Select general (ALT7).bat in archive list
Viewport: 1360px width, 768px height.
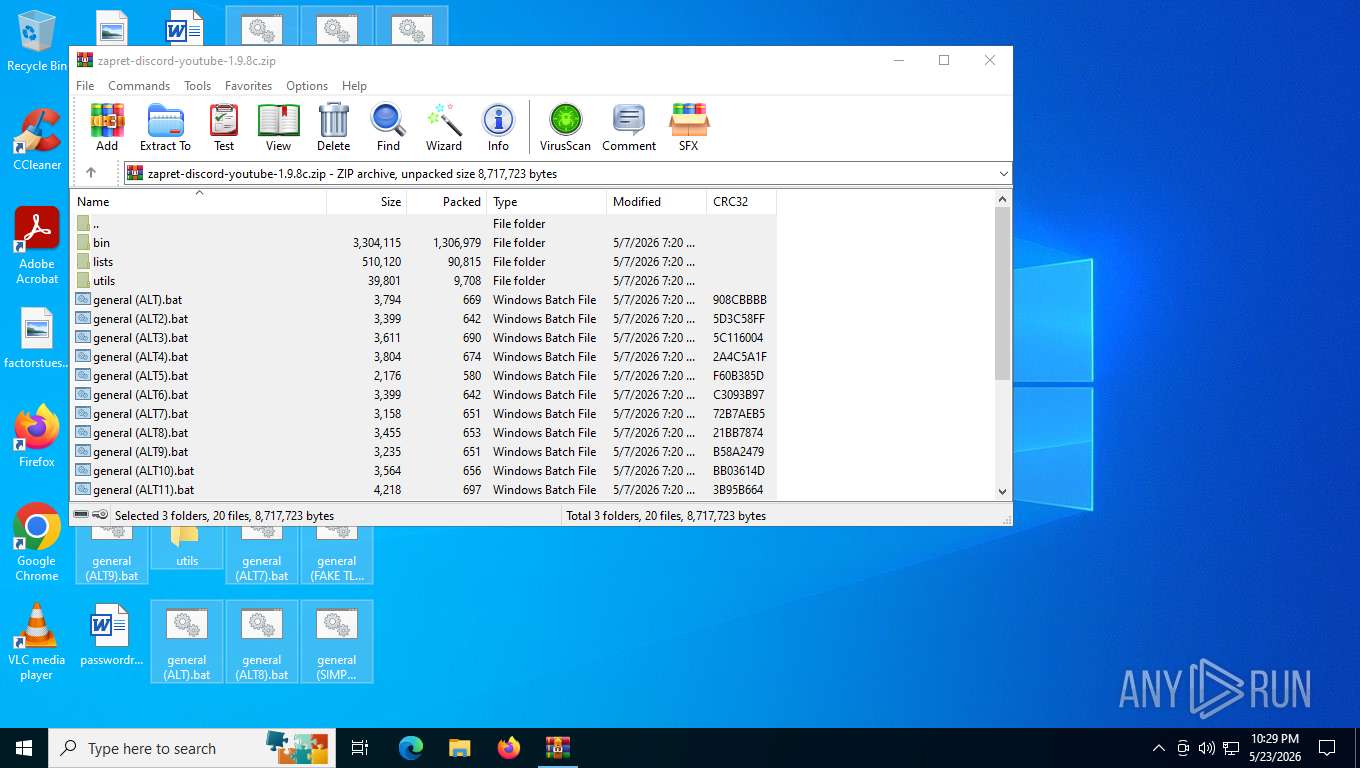[423, 414]
